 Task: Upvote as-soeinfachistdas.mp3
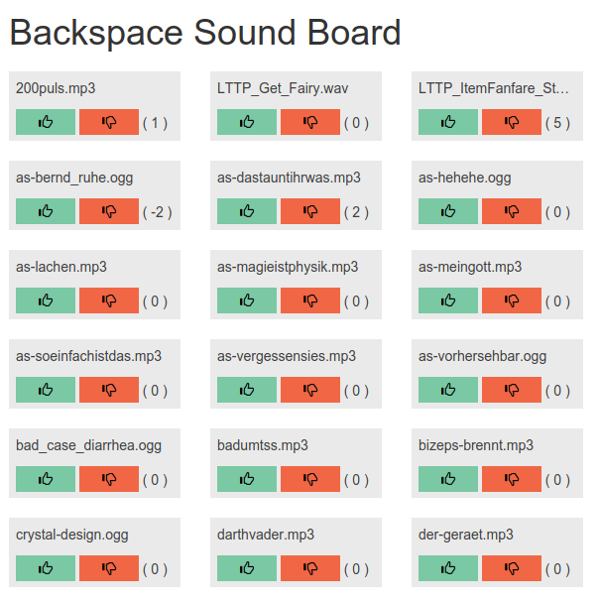pyautogui.click(x=46, y=389)
